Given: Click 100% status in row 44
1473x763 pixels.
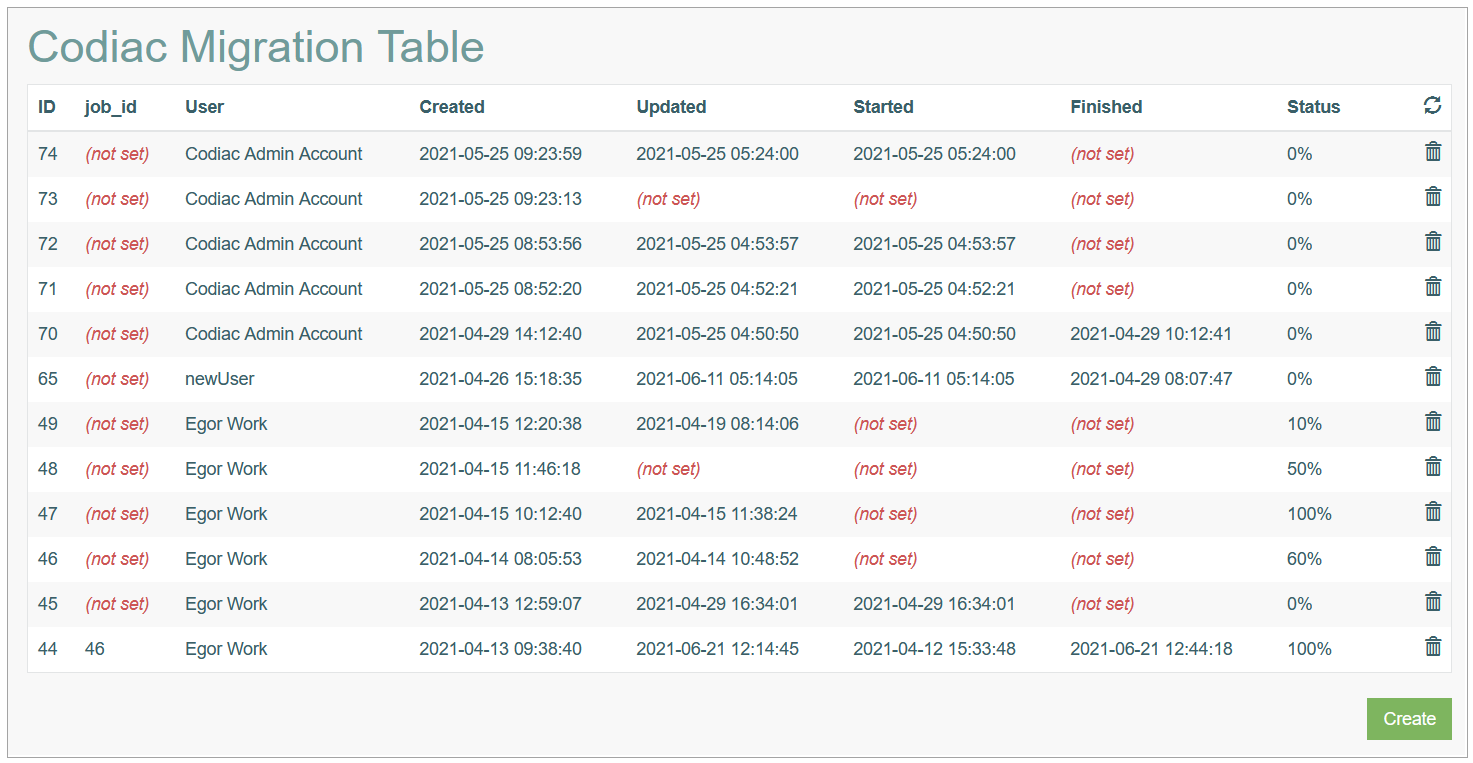Looking at the screenshot, I should point(1309,649).
